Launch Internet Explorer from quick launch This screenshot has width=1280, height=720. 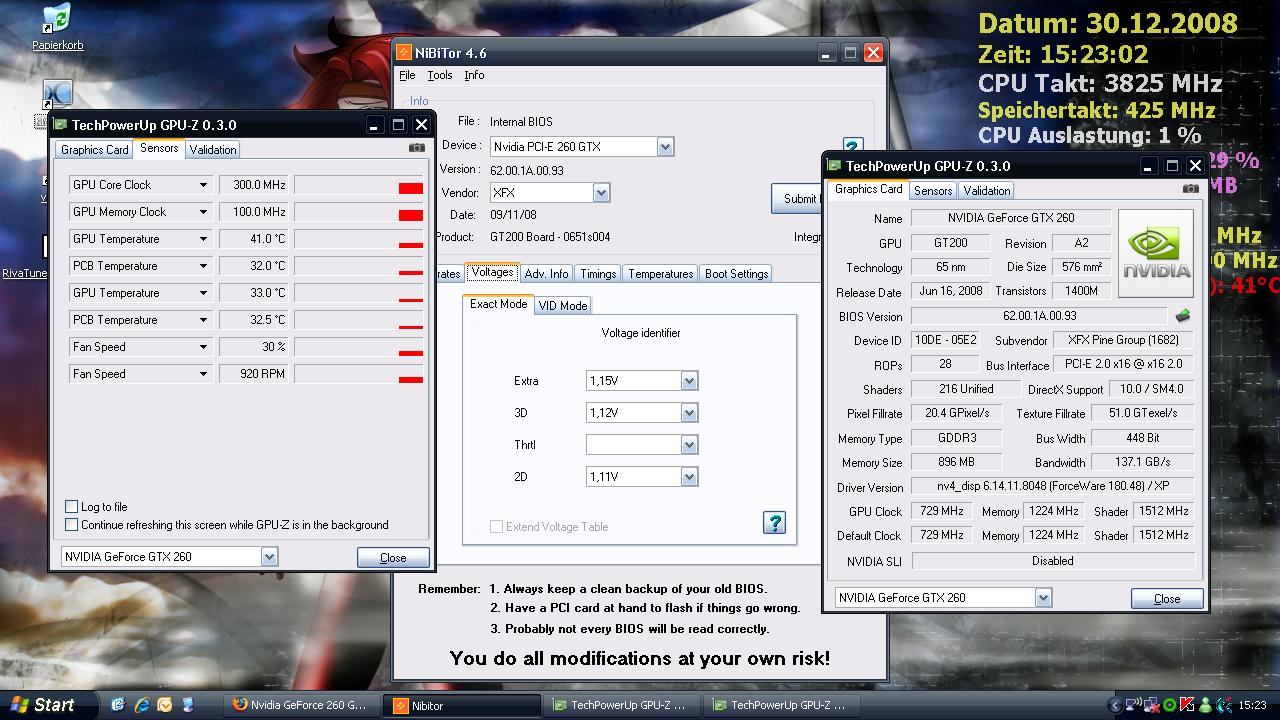pos(141,705)
